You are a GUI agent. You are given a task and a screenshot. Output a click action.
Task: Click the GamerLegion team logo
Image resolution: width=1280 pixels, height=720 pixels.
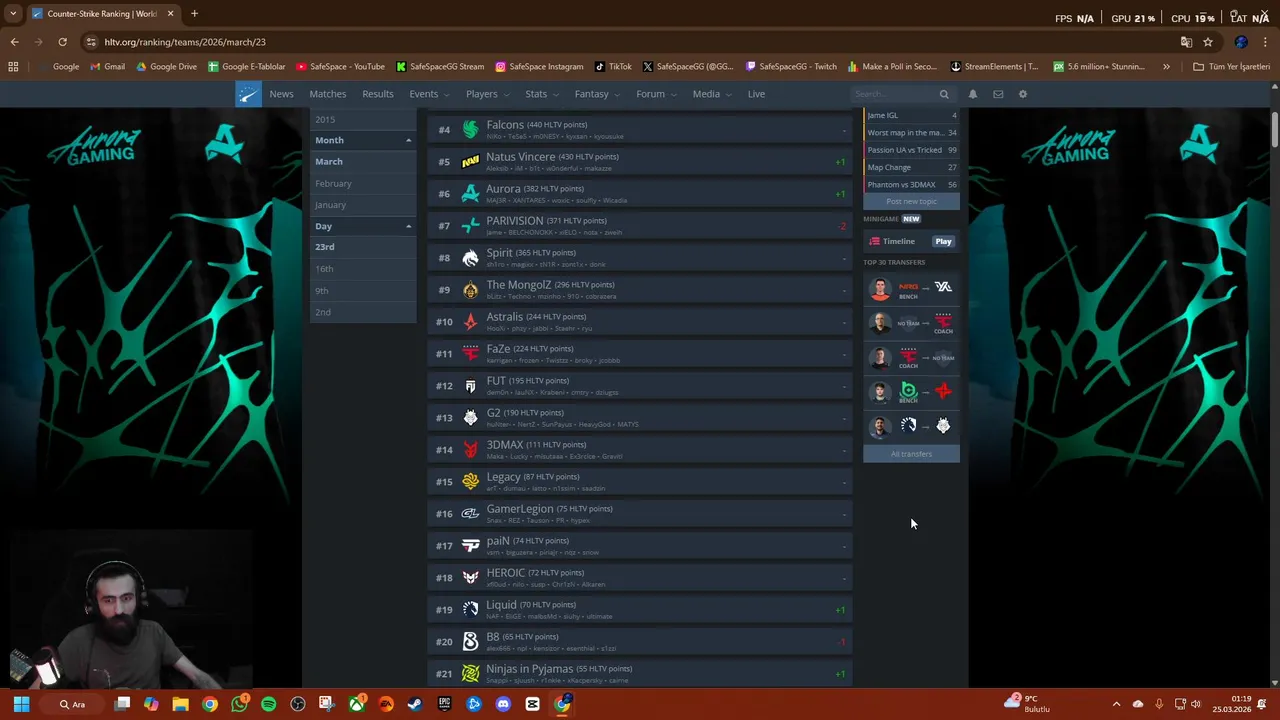click(x=471, y=514)
